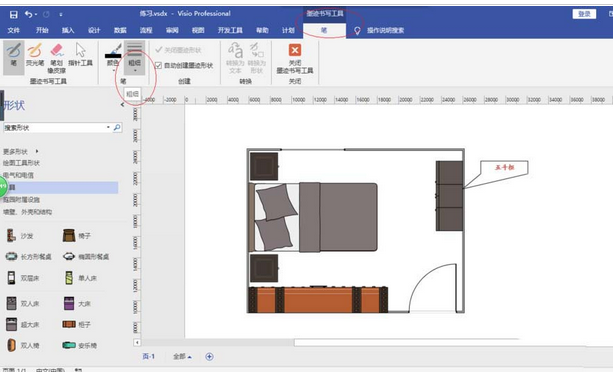Click the magnifier search icon
Image resolution: width=613 pixels, height=372 pixels.
[117, 127]
